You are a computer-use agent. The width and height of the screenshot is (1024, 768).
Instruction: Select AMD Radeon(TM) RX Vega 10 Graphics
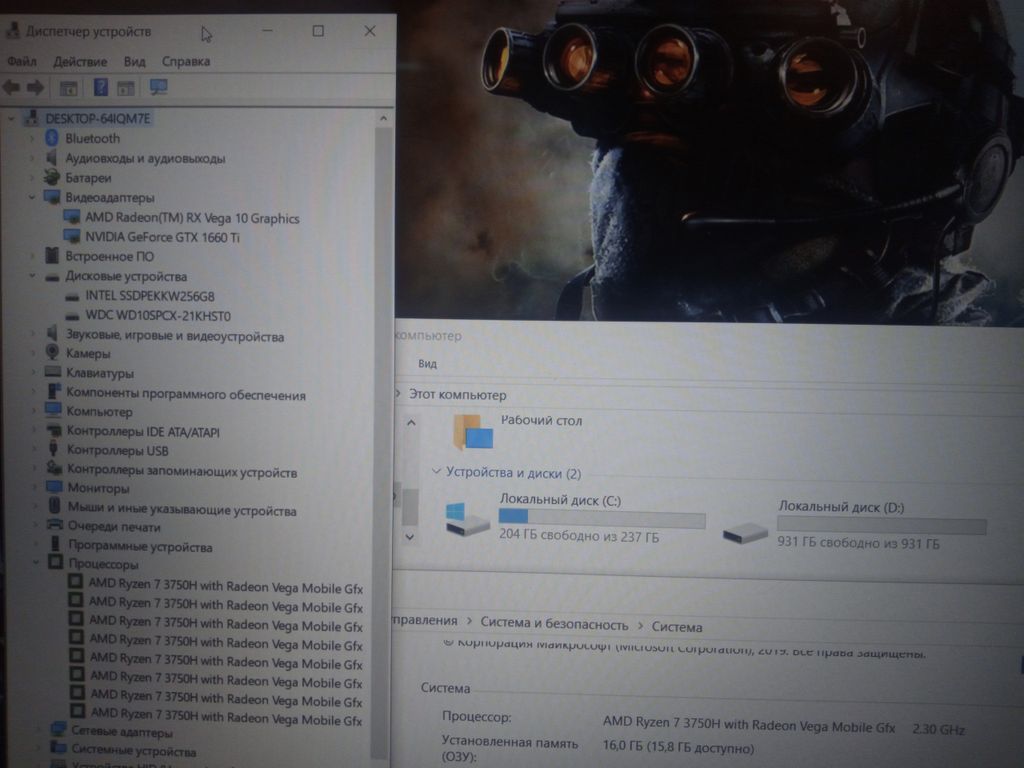click(x=192, y=218)
